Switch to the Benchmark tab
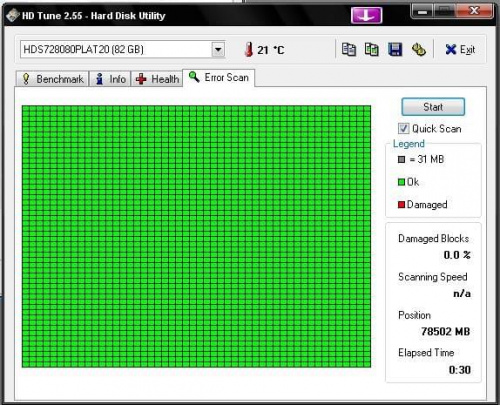This screenshot has width=500, height=405. (x=52, y=79)
